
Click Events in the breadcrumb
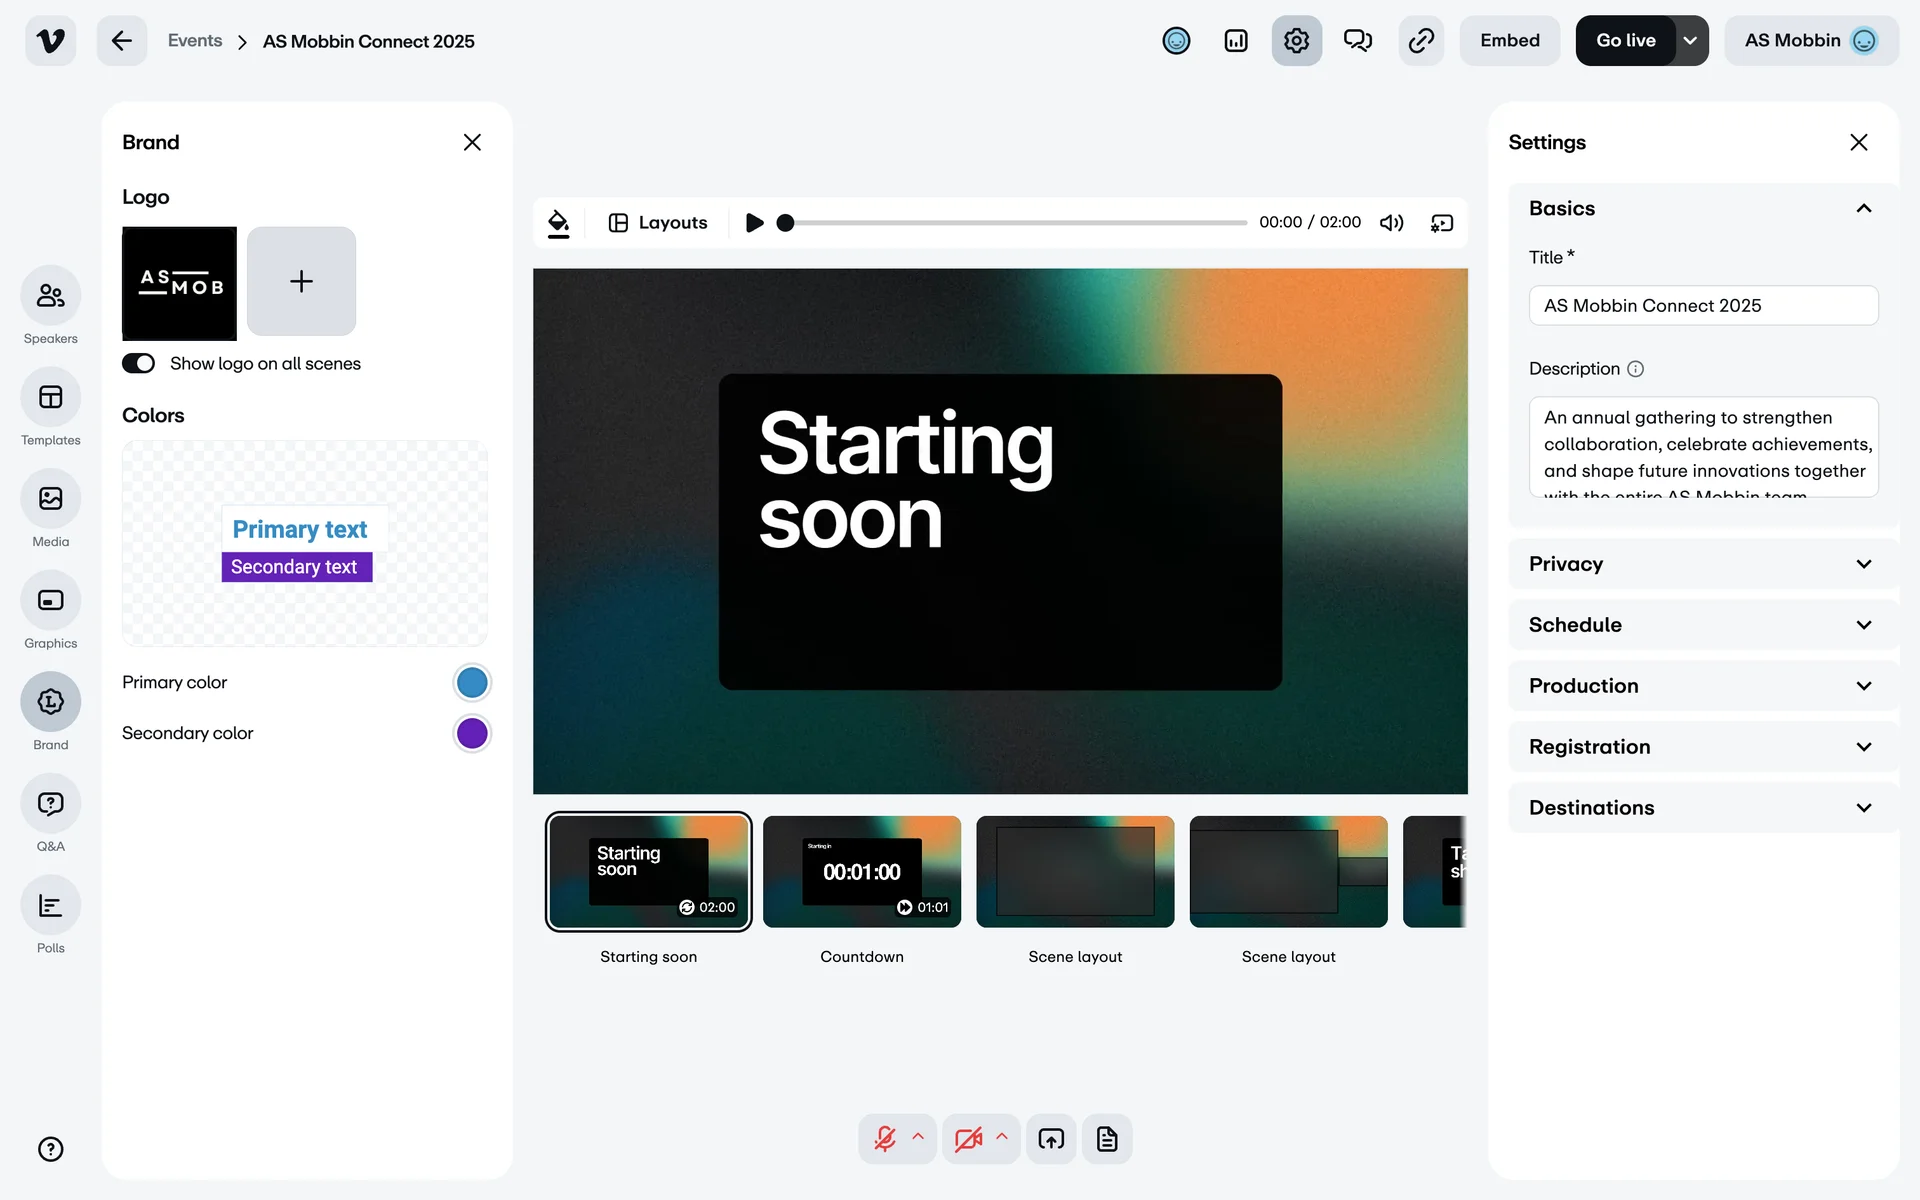point(195,40)
